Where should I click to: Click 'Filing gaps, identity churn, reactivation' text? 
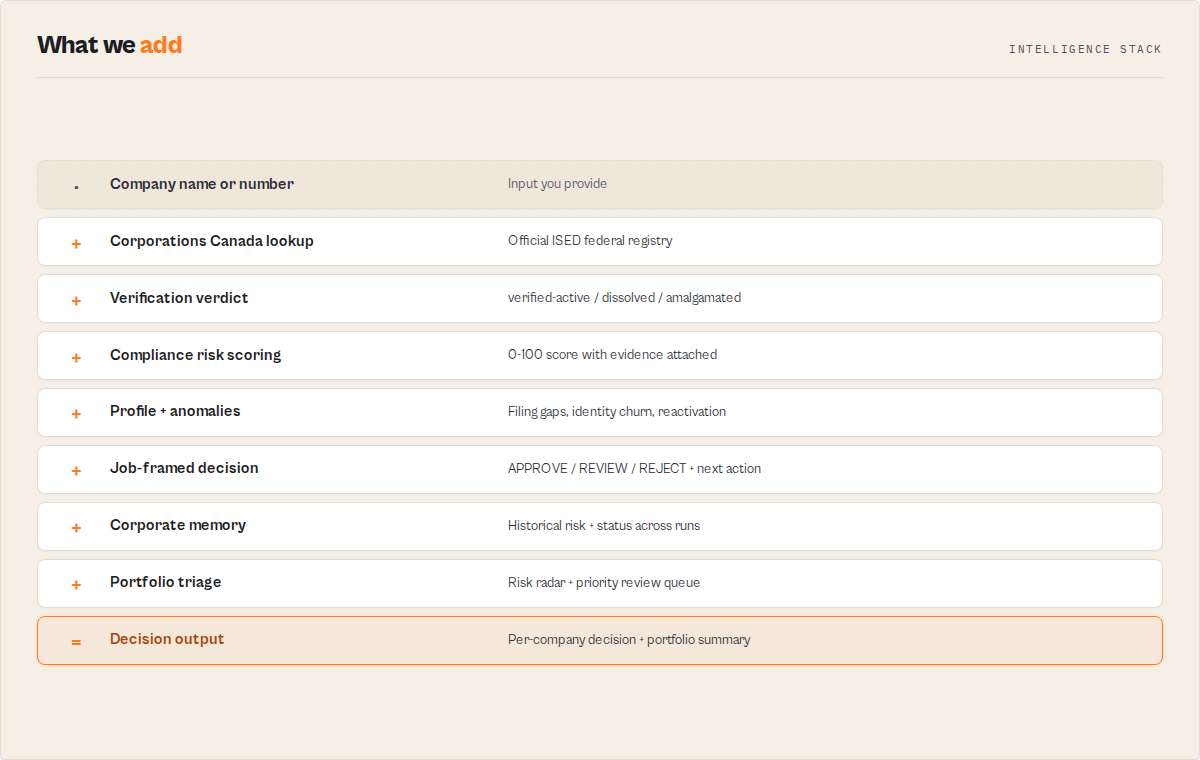(x=617, y=412)
